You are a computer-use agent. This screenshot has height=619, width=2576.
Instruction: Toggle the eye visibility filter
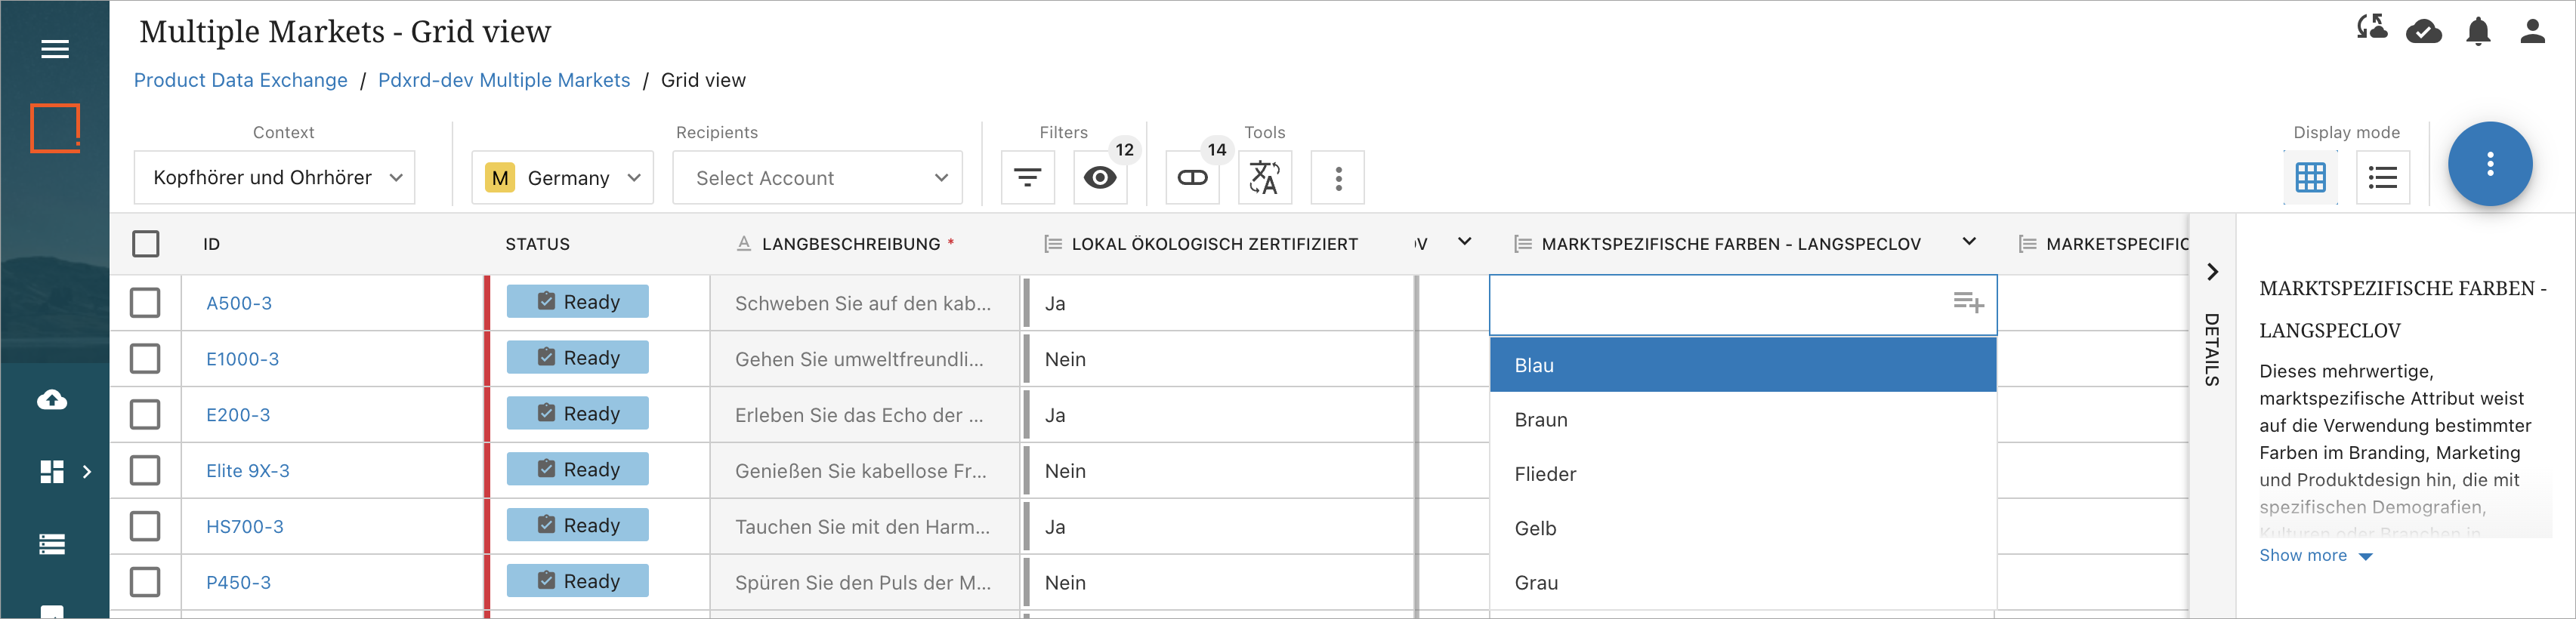point(1100,178)
